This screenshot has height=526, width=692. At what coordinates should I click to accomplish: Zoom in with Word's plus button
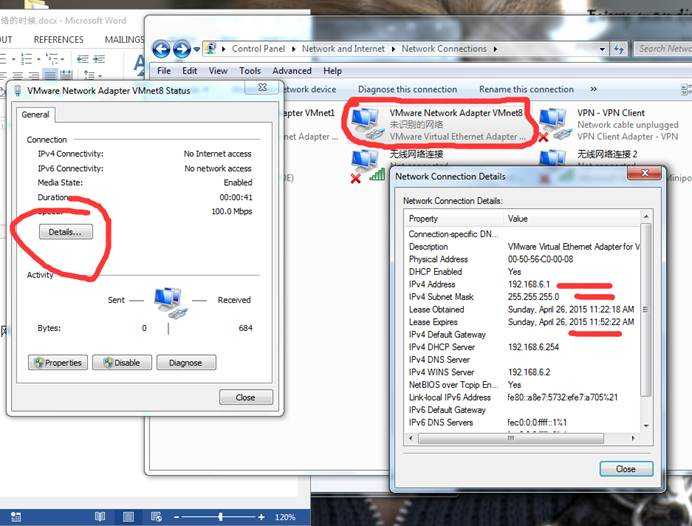tap(261, 517)
